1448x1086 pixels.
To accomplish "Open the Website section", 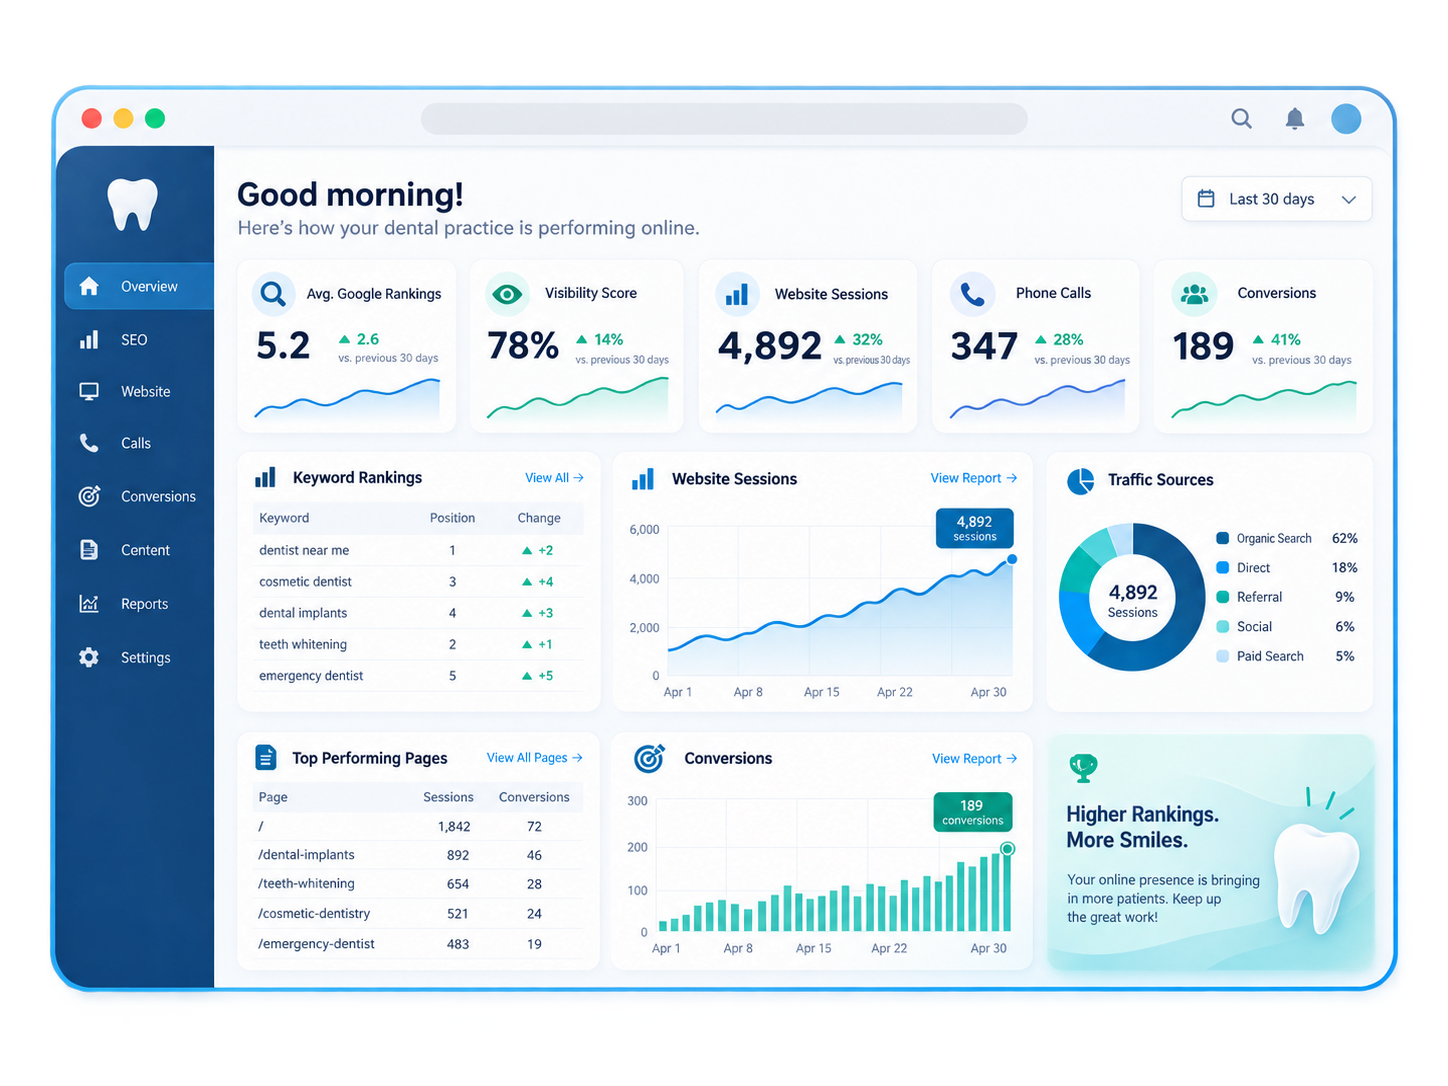I will click(x=146, y=392).
